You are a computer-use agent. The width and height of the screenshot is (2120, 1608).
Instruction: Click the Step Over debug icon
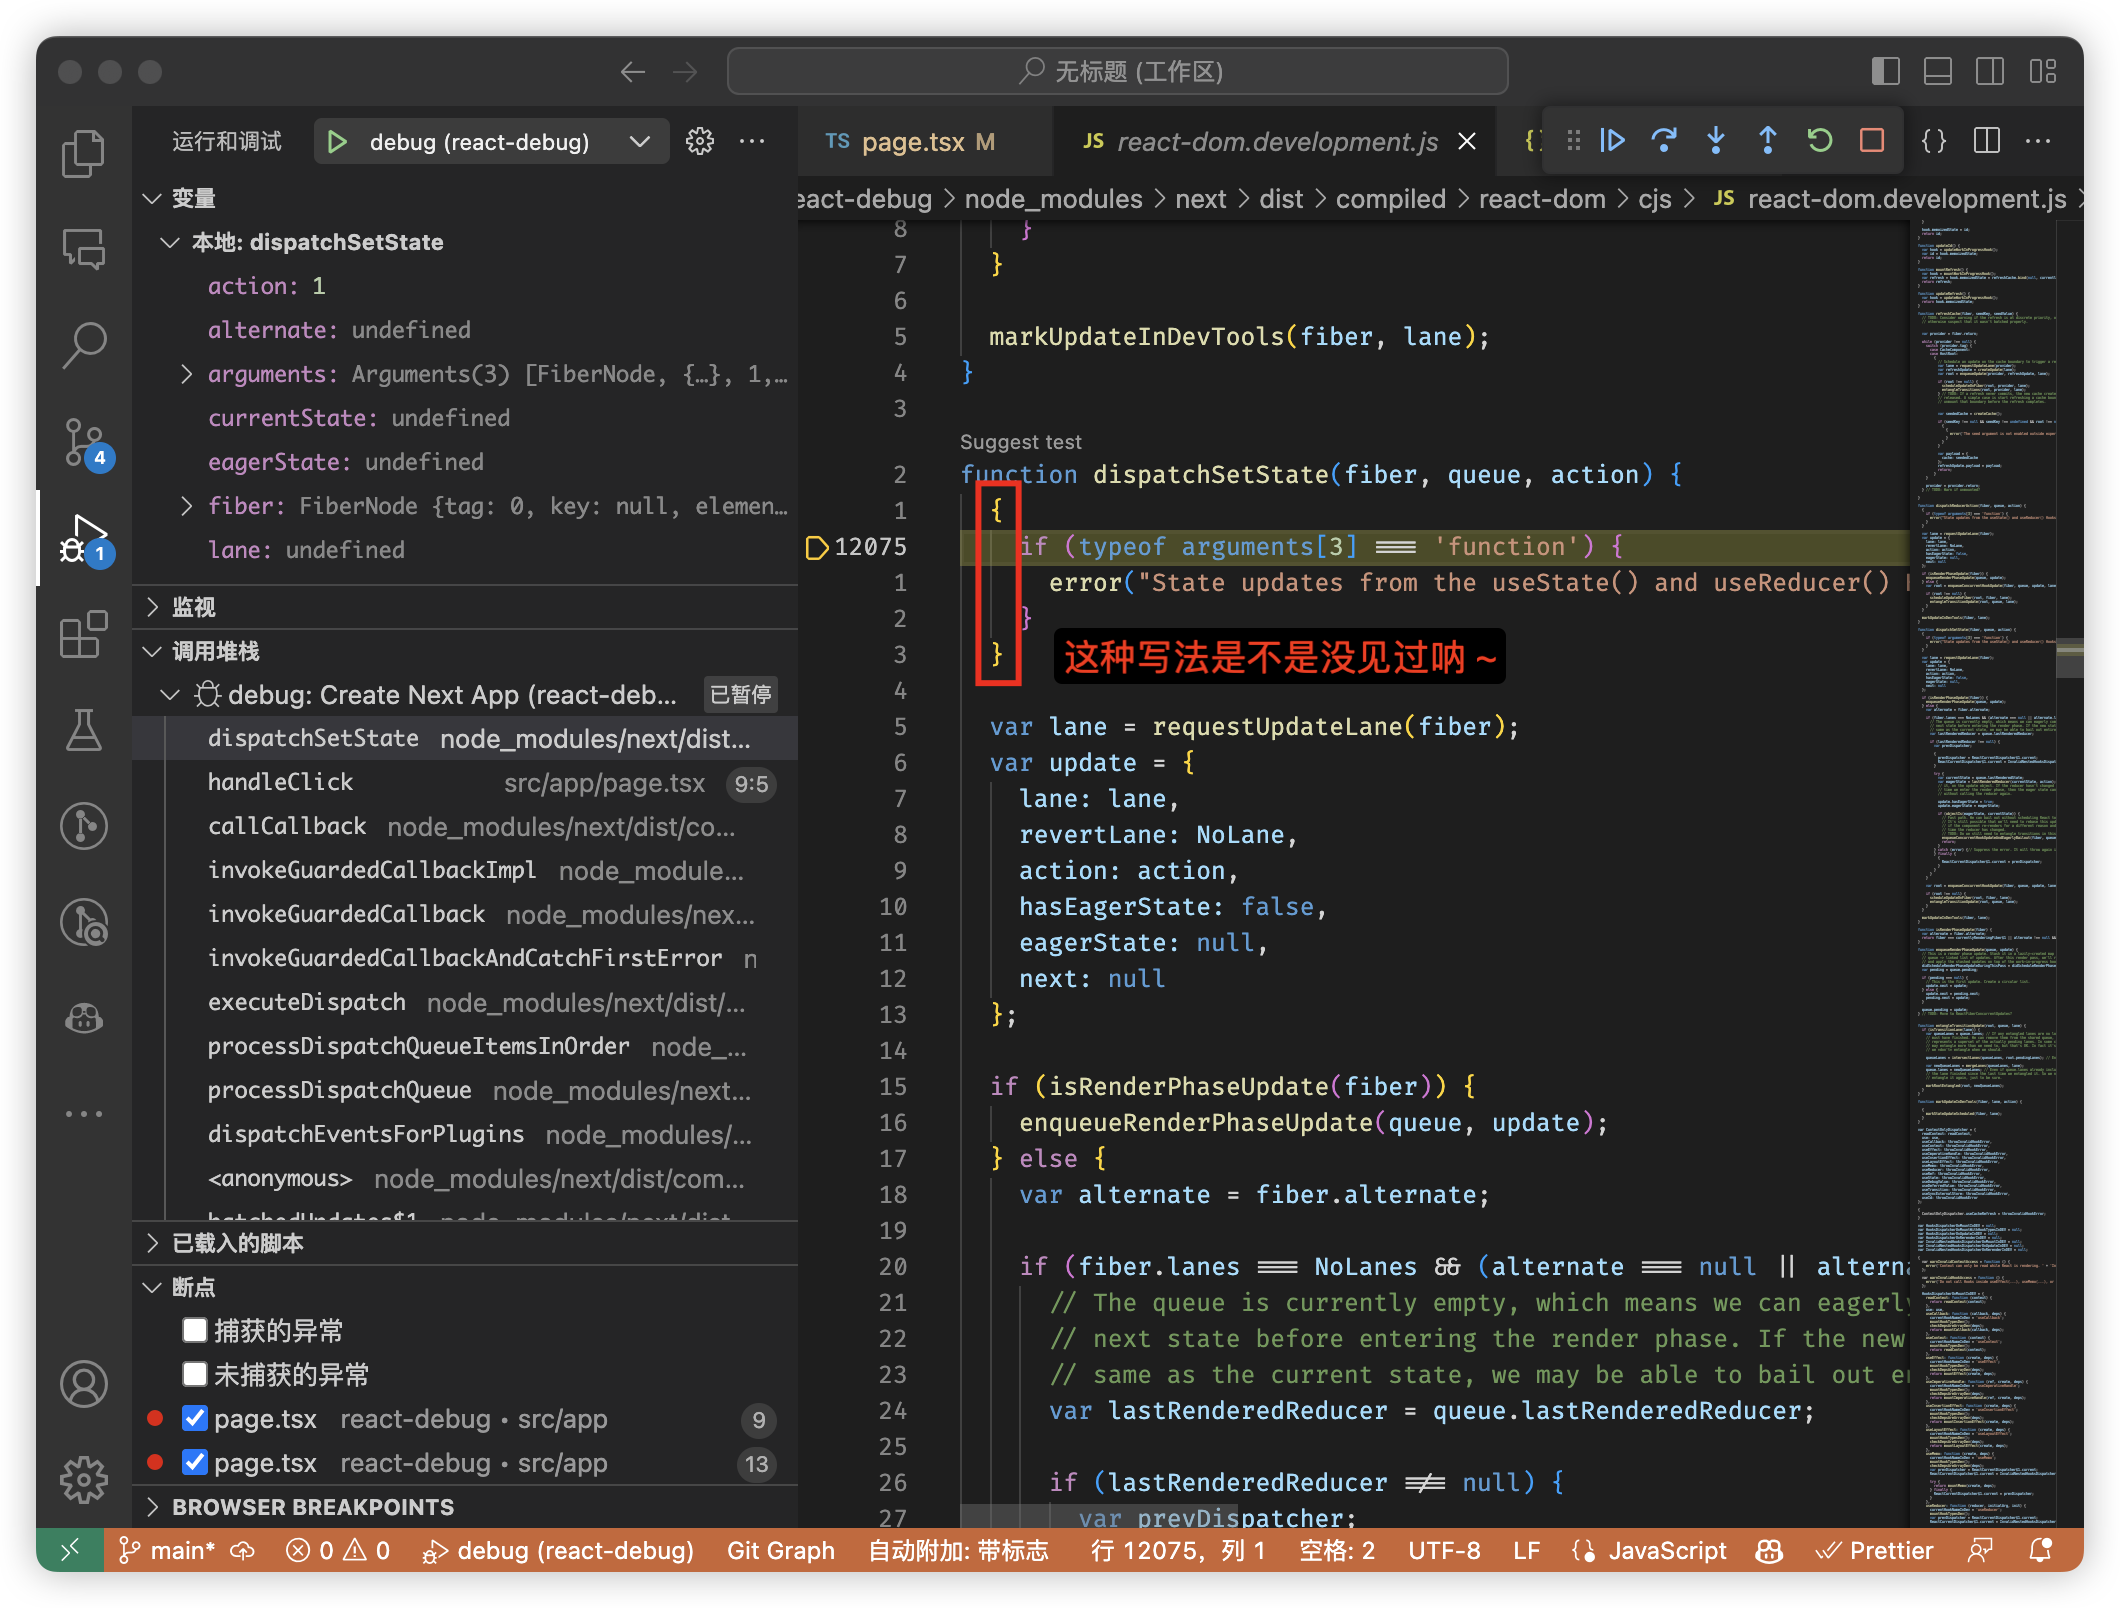coord(1664,141)
